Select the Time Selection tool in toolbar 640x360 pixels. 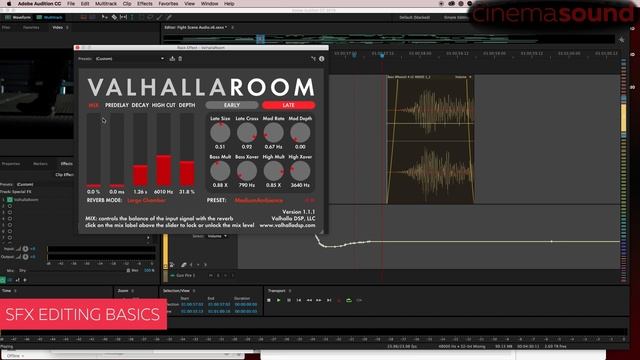pos(132,18)
